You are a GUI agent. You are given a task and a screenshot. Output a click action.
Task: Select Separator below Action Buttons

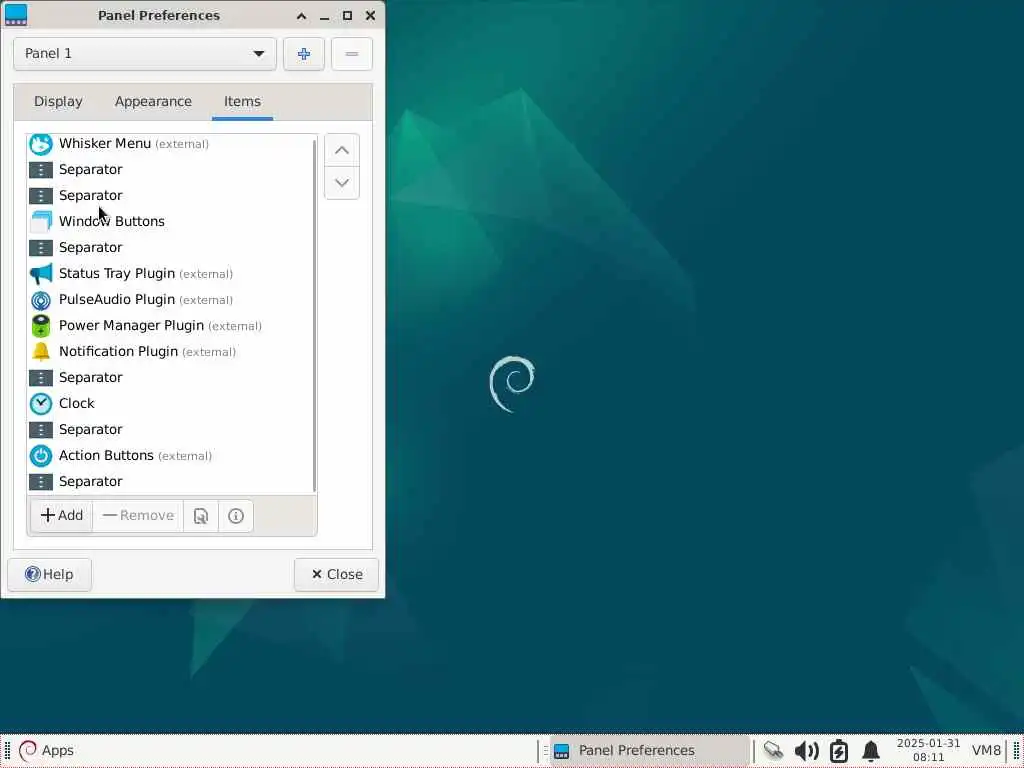170,481
